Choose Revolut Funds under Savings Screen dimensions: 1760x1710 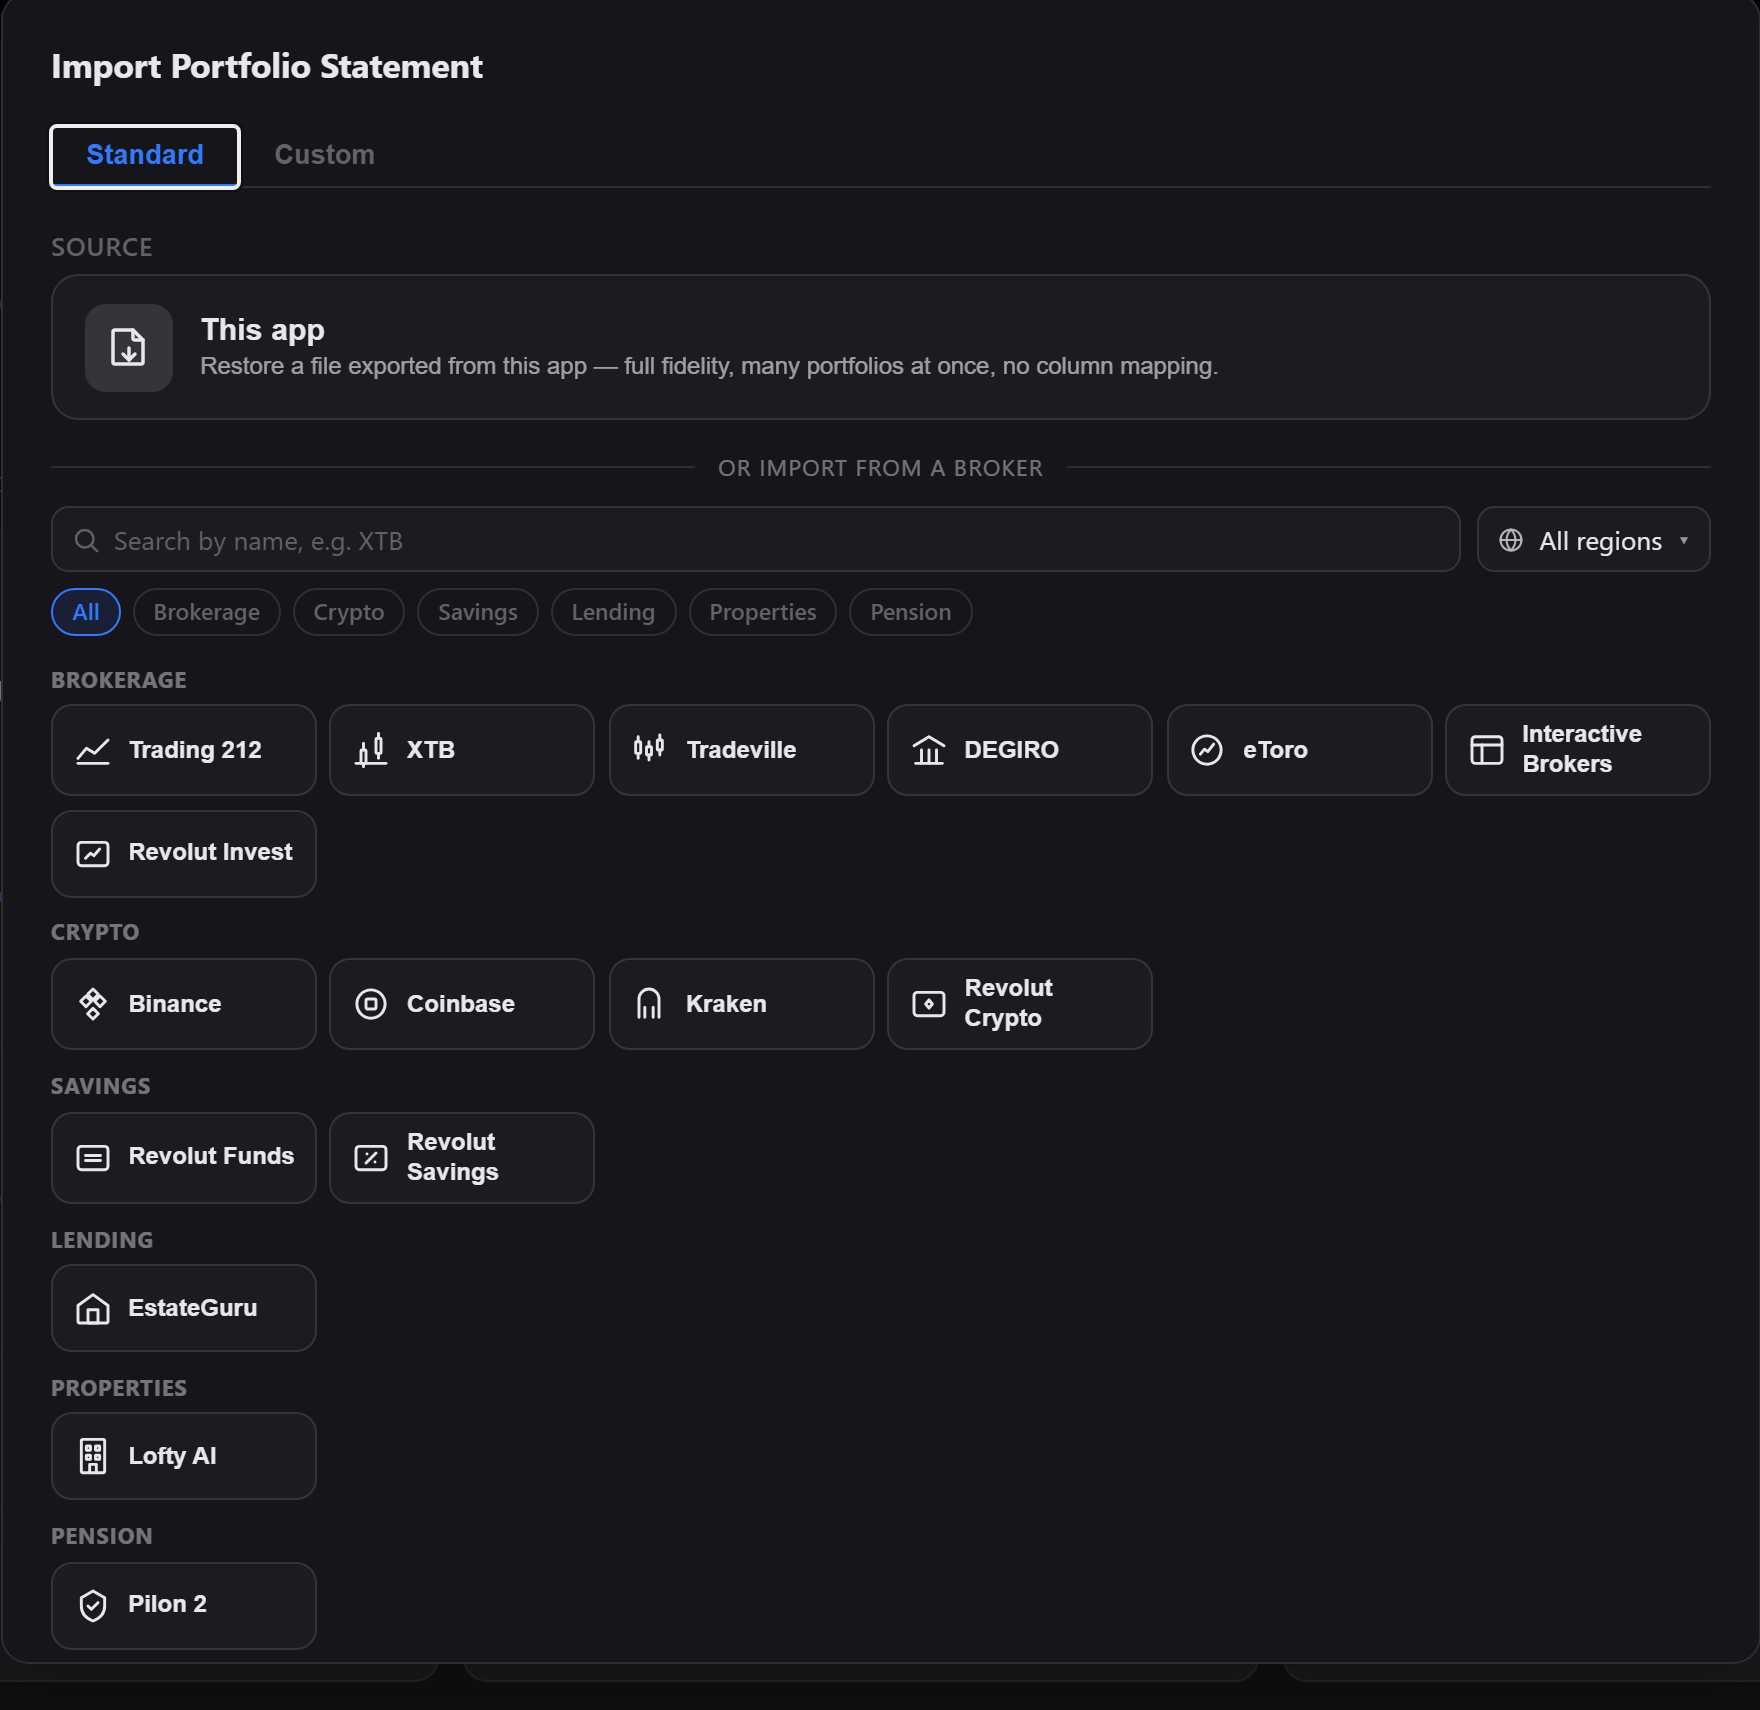(184, 1158)
